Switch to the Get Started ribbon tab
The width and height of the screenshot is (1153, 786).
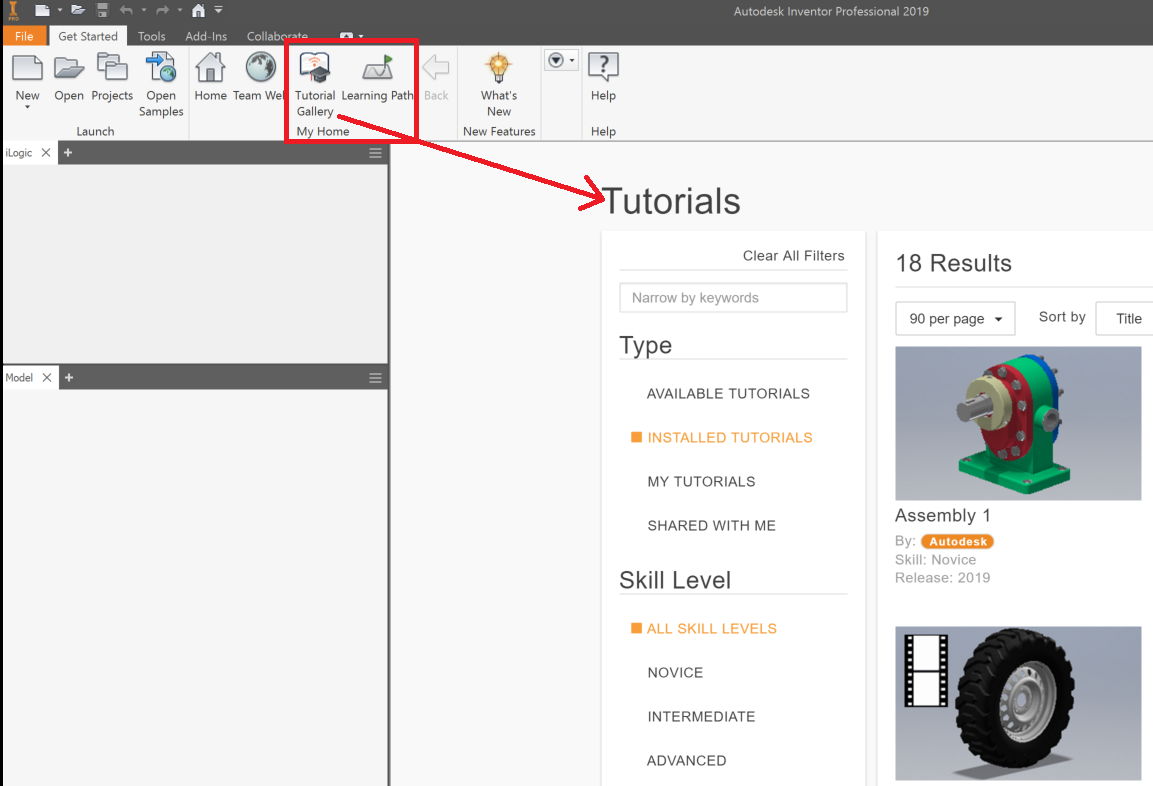click(88, 36)
